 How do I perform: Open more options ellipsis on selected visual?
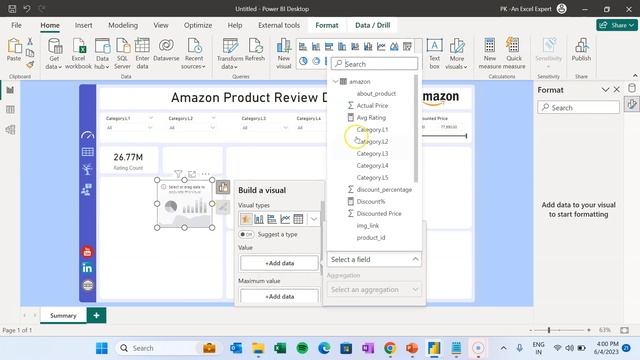tap(205, 174)
